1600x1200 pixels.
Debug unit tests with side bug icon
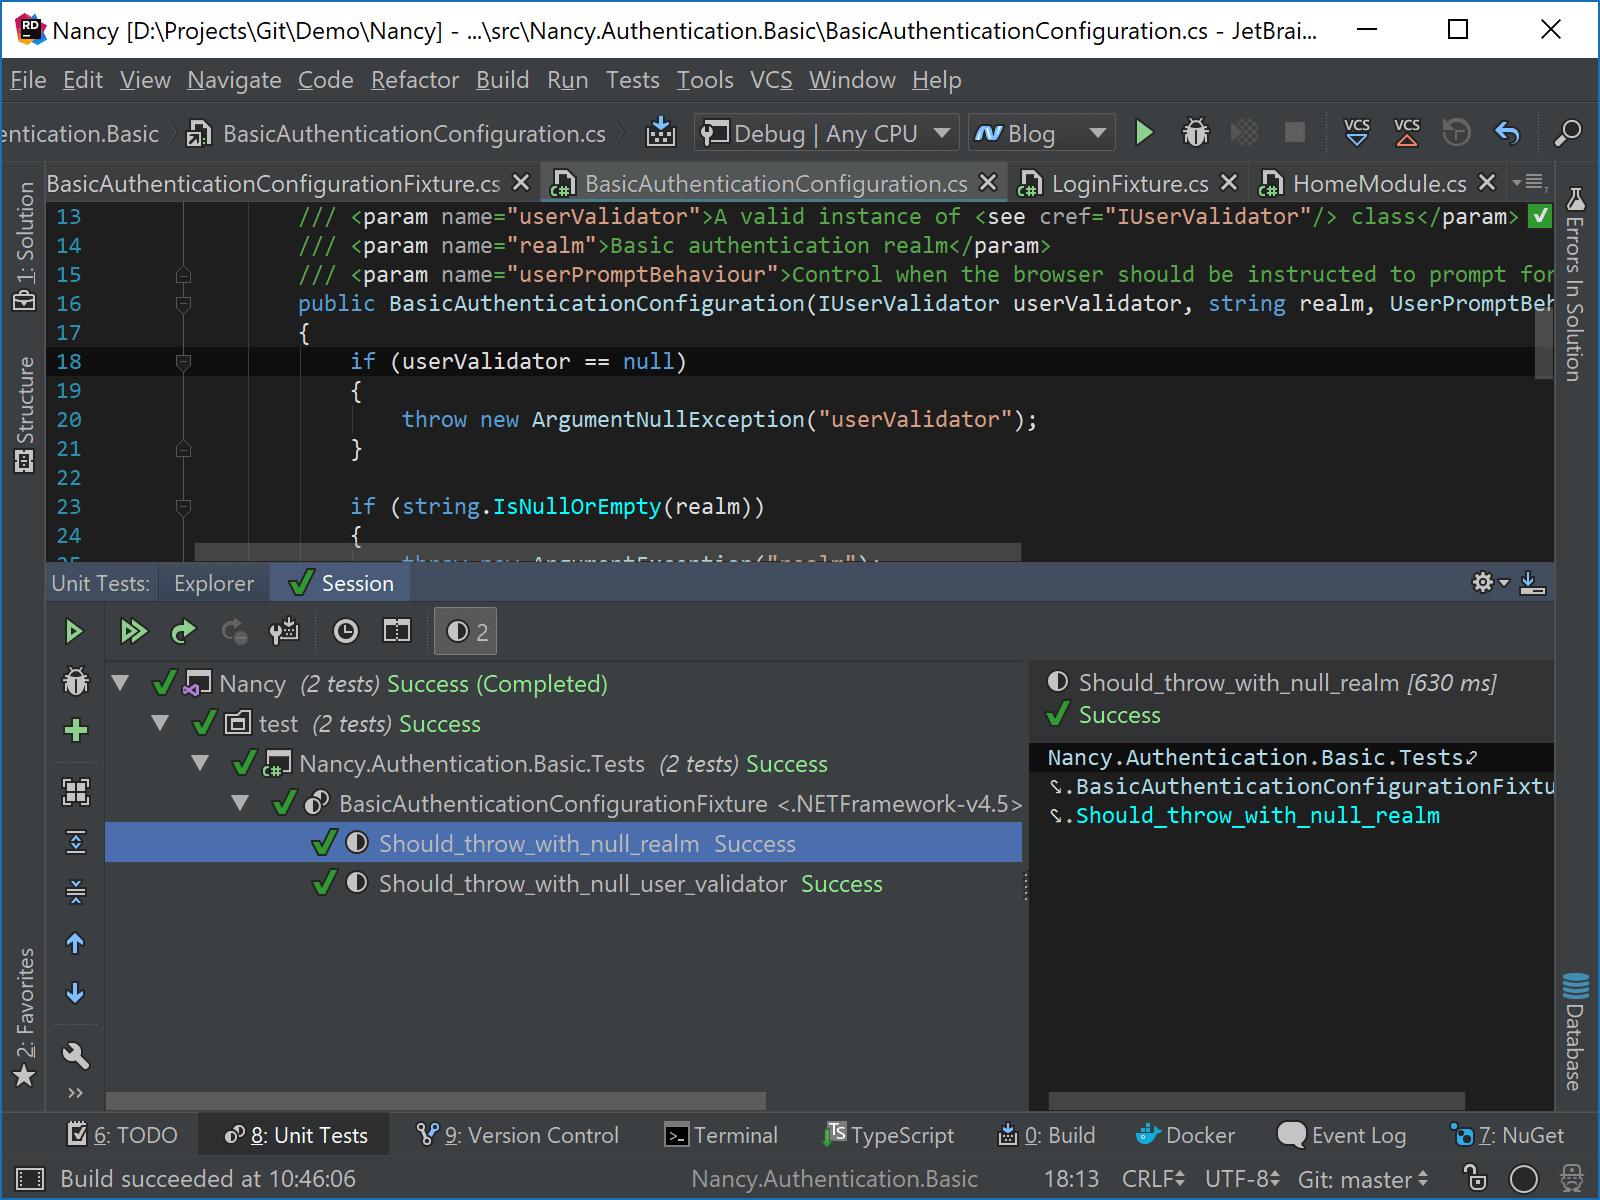pos(76,681)
